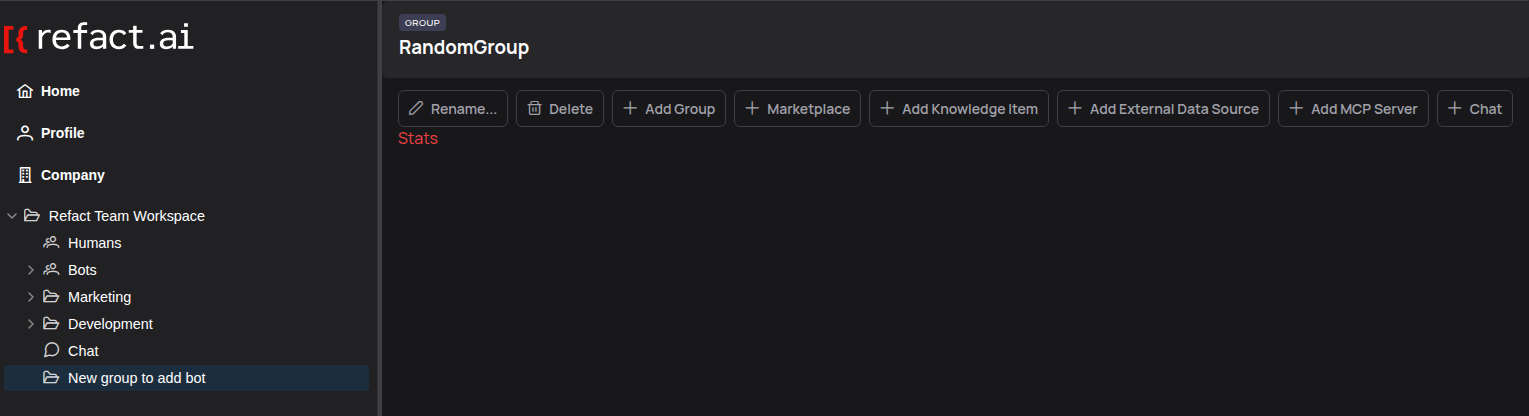Image resolution: width=1529 pixels, height=416 pixels.
Task: Collapse the Refact Team Workspace tree
Action: coord(12,216)
